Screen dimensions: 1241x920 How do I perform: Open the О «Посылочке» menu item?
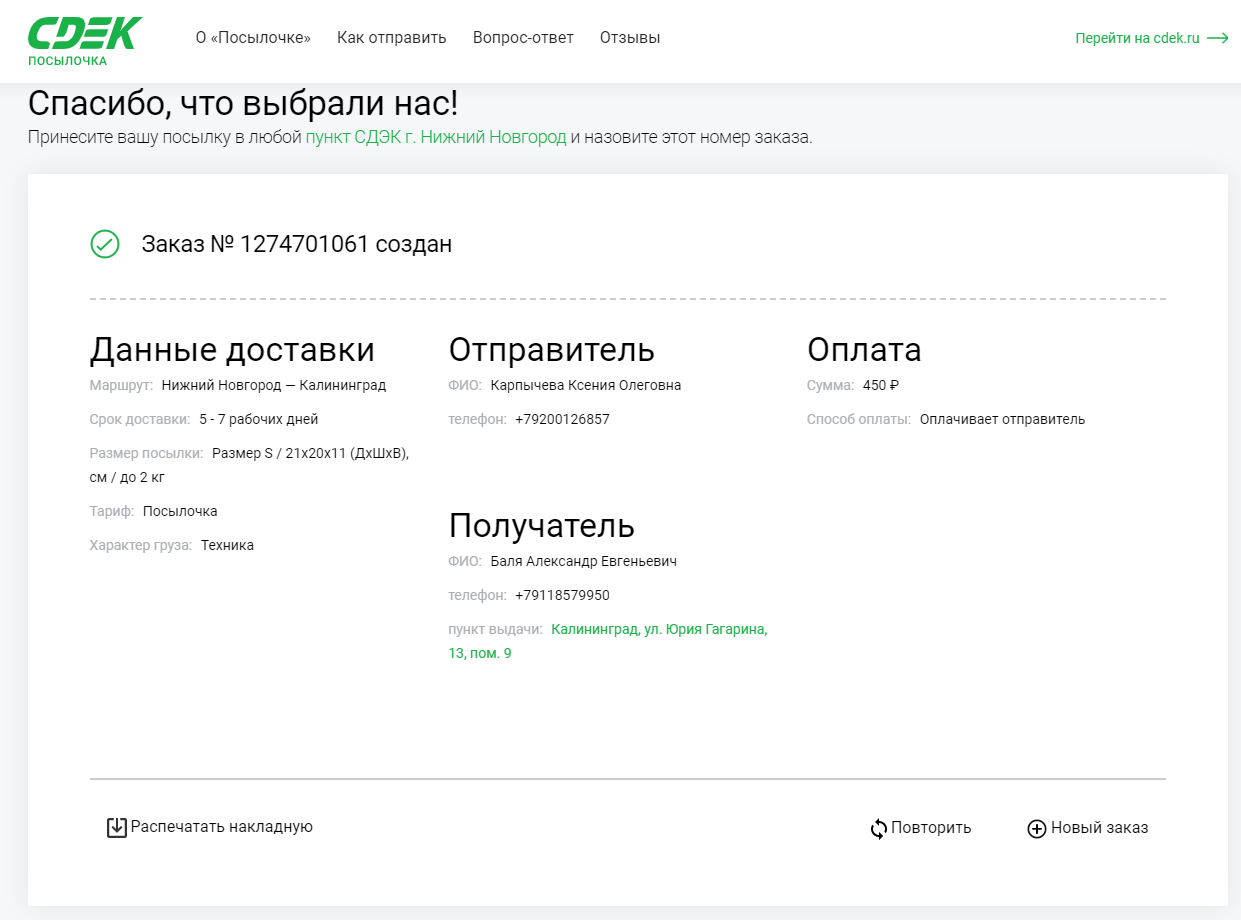tap(253, 38)
